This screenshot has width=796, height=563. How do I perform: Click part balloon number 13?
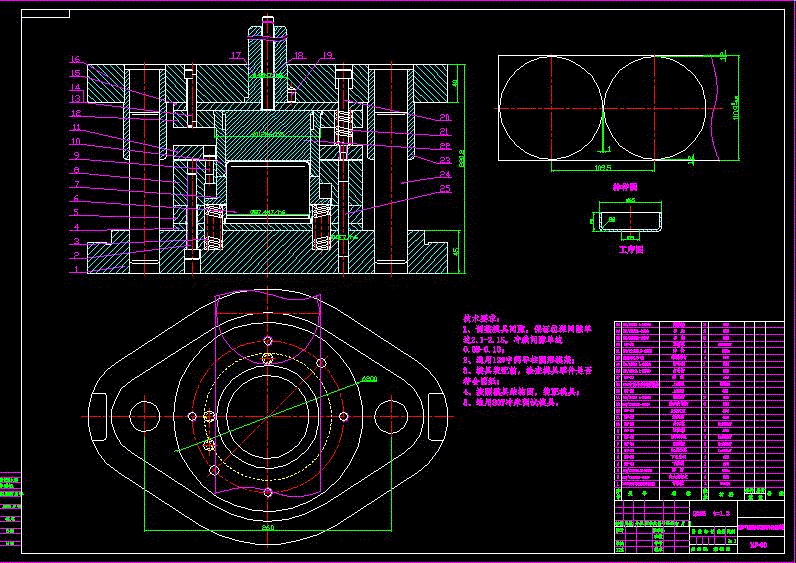click(x=76, y=98)
